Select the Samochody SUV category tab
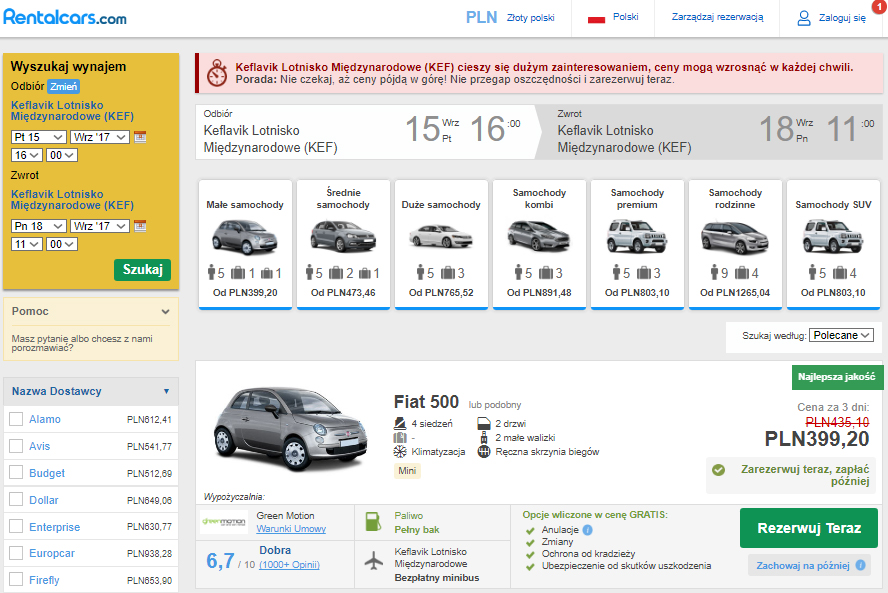The width and height of the screenshot is (888, 593). coord(834,244)
